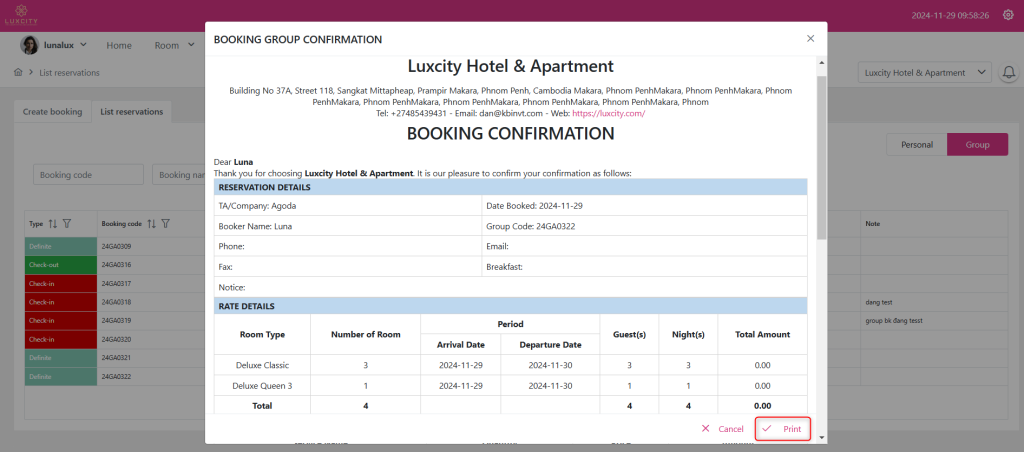Click the notification bell icon
The width and height of the screenshot is (1024, 452).
[1008, 73]
